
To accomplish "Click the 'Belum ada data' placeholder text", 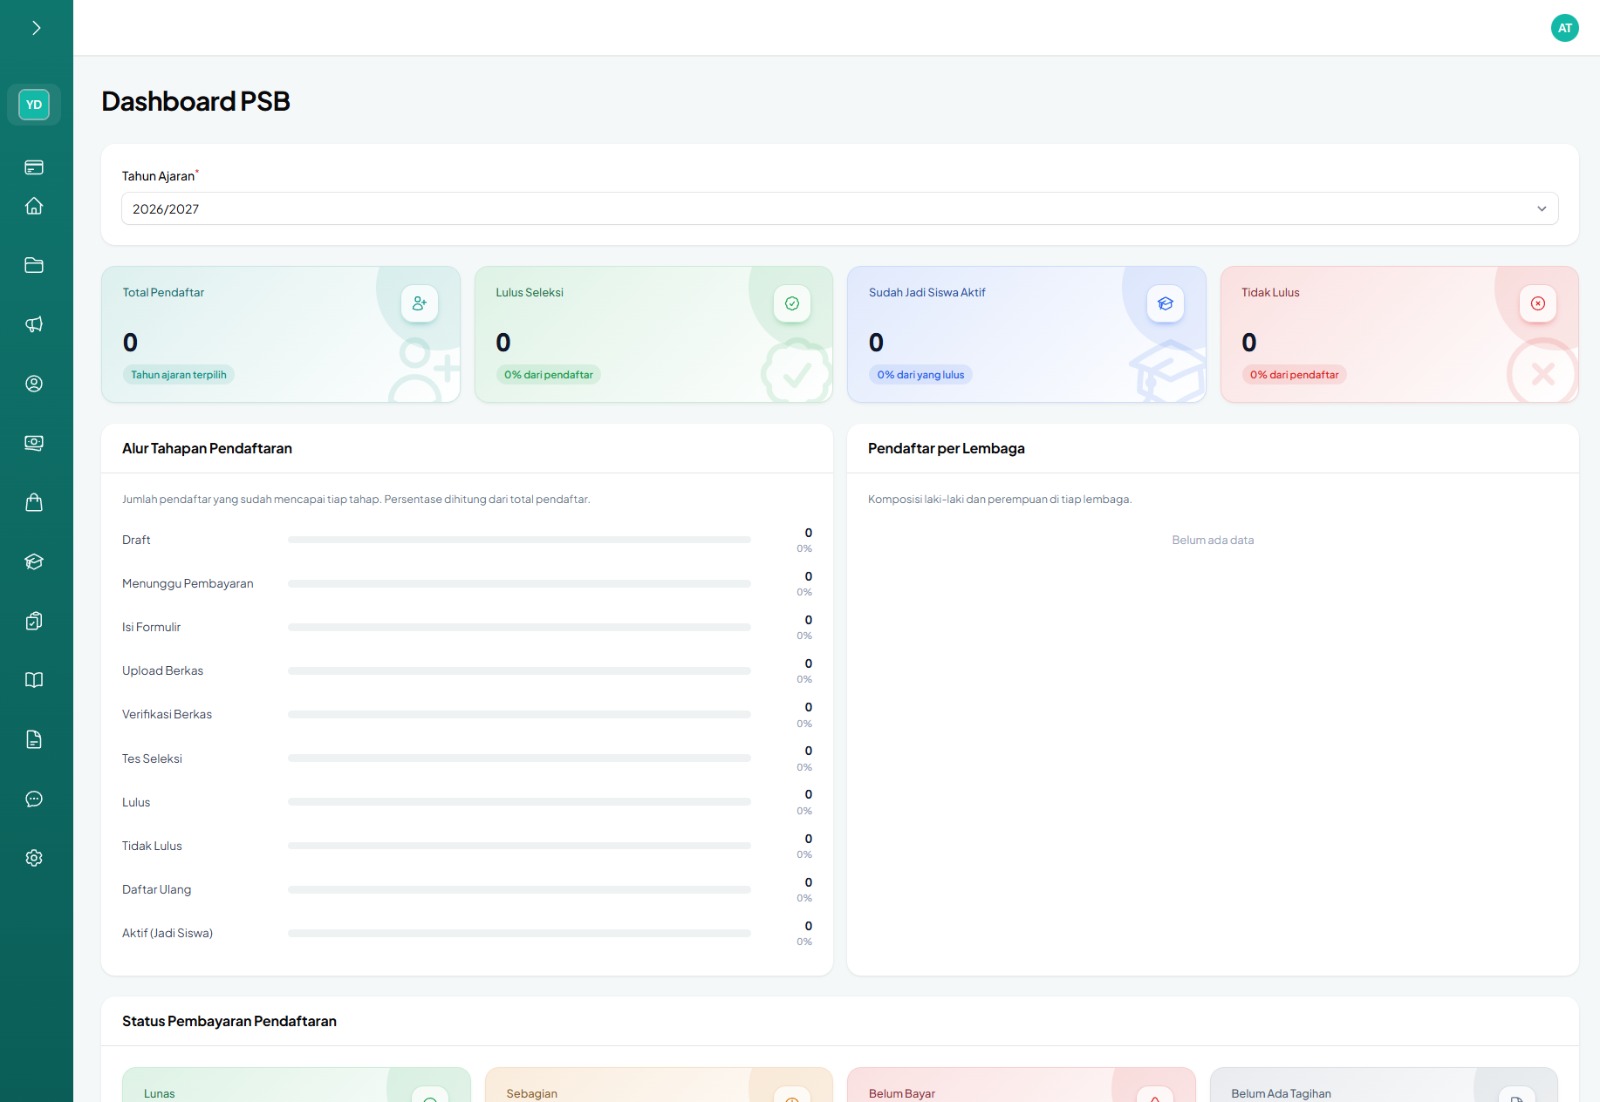I will click(1213, 540).
